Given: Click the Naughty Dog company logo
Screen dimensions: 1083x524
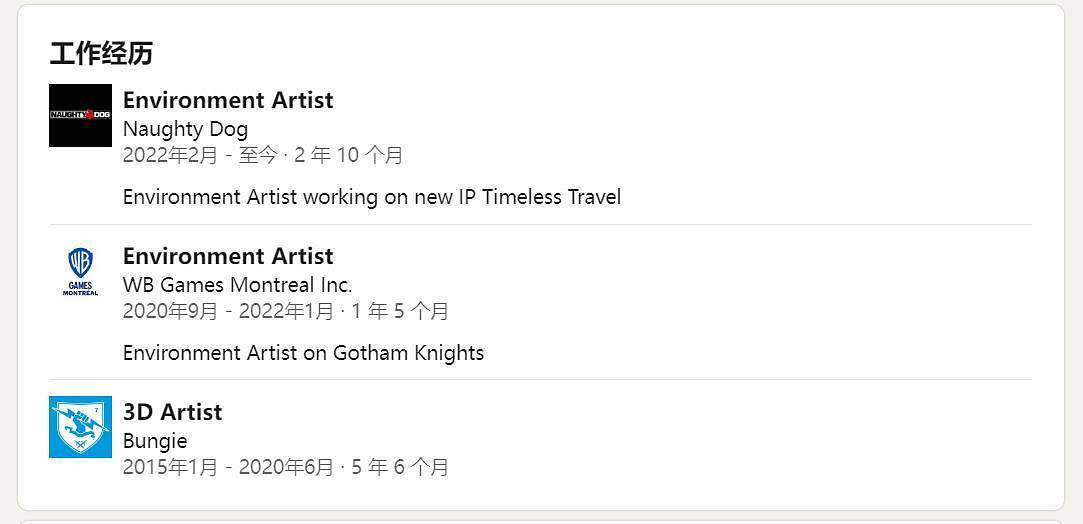Looking at the screenshot, I should 80,115.
